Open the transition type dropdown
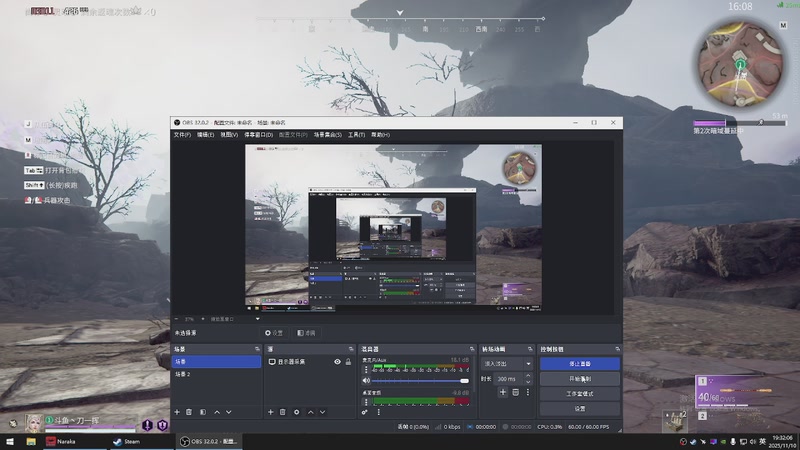The image size is (800, 450). pyautogui.click(x=507, y=364)
